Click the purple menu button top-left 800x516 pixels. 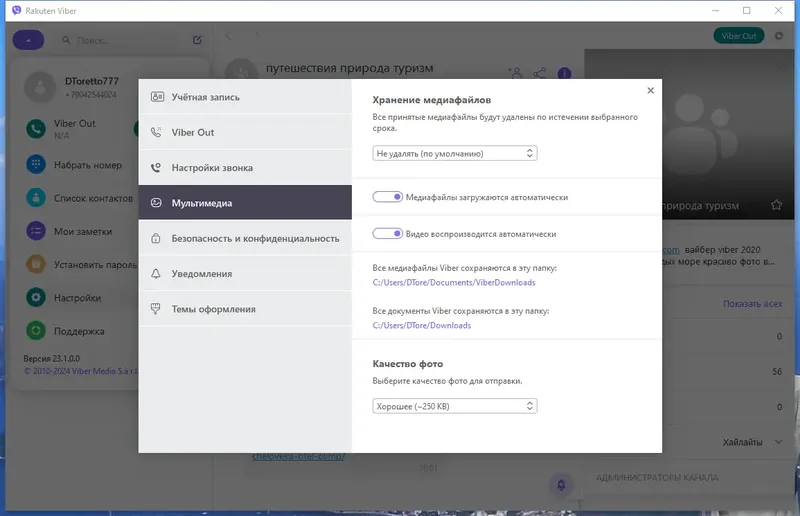(x=28, y=40)
